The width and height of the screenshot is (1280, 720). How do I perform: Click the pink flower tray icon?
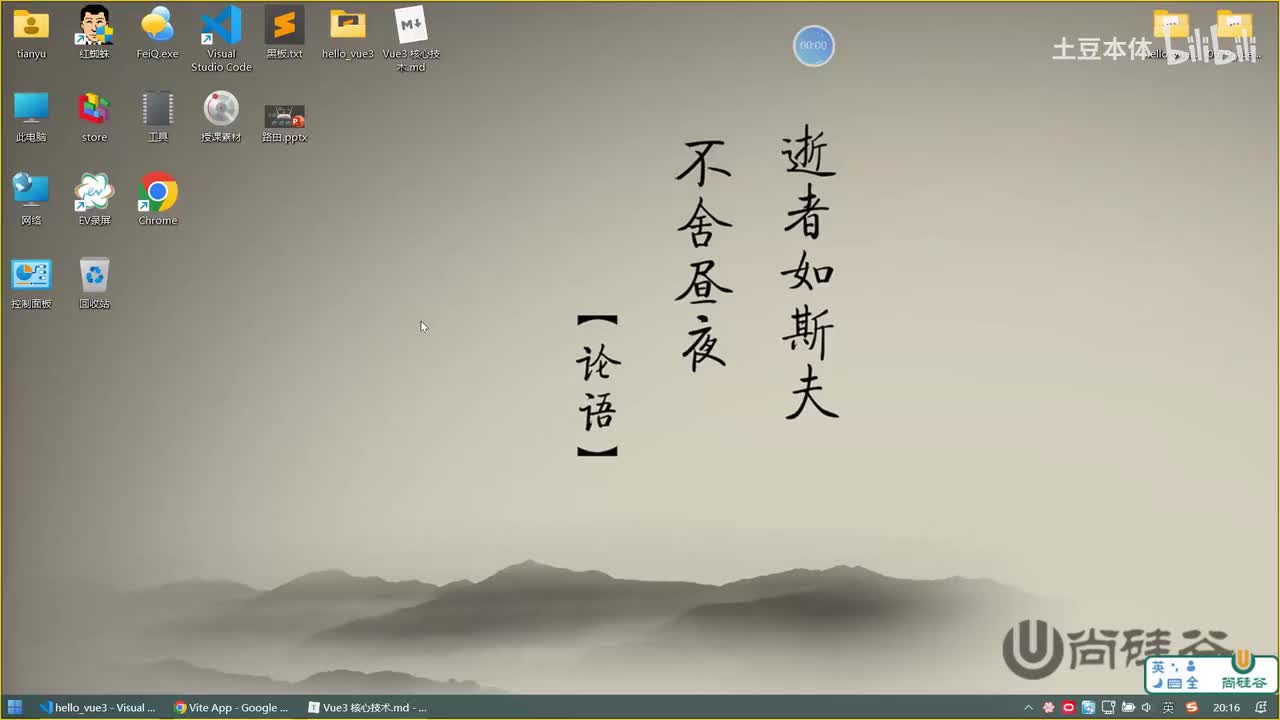(1048, 708)
